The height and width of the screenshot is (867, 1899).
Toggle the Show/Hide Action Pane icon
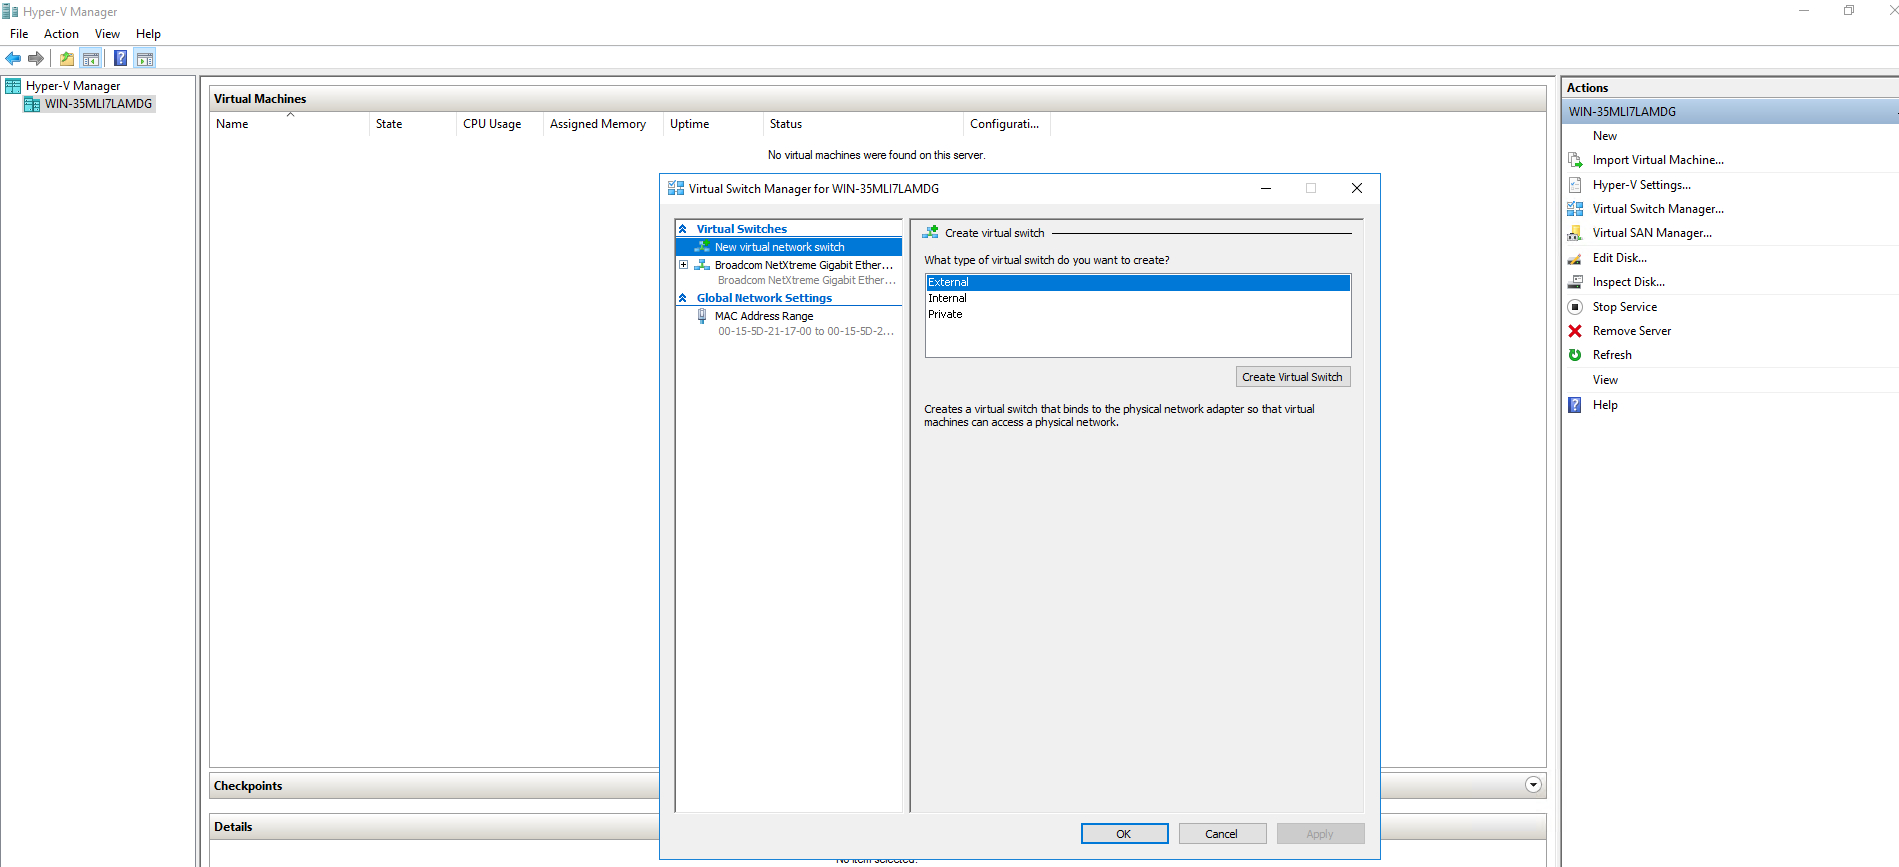pos(145,58)
